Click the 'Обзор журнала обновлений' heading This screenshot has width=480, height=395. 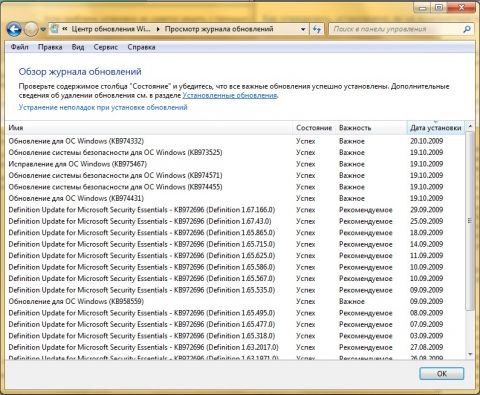click(80, 71)
